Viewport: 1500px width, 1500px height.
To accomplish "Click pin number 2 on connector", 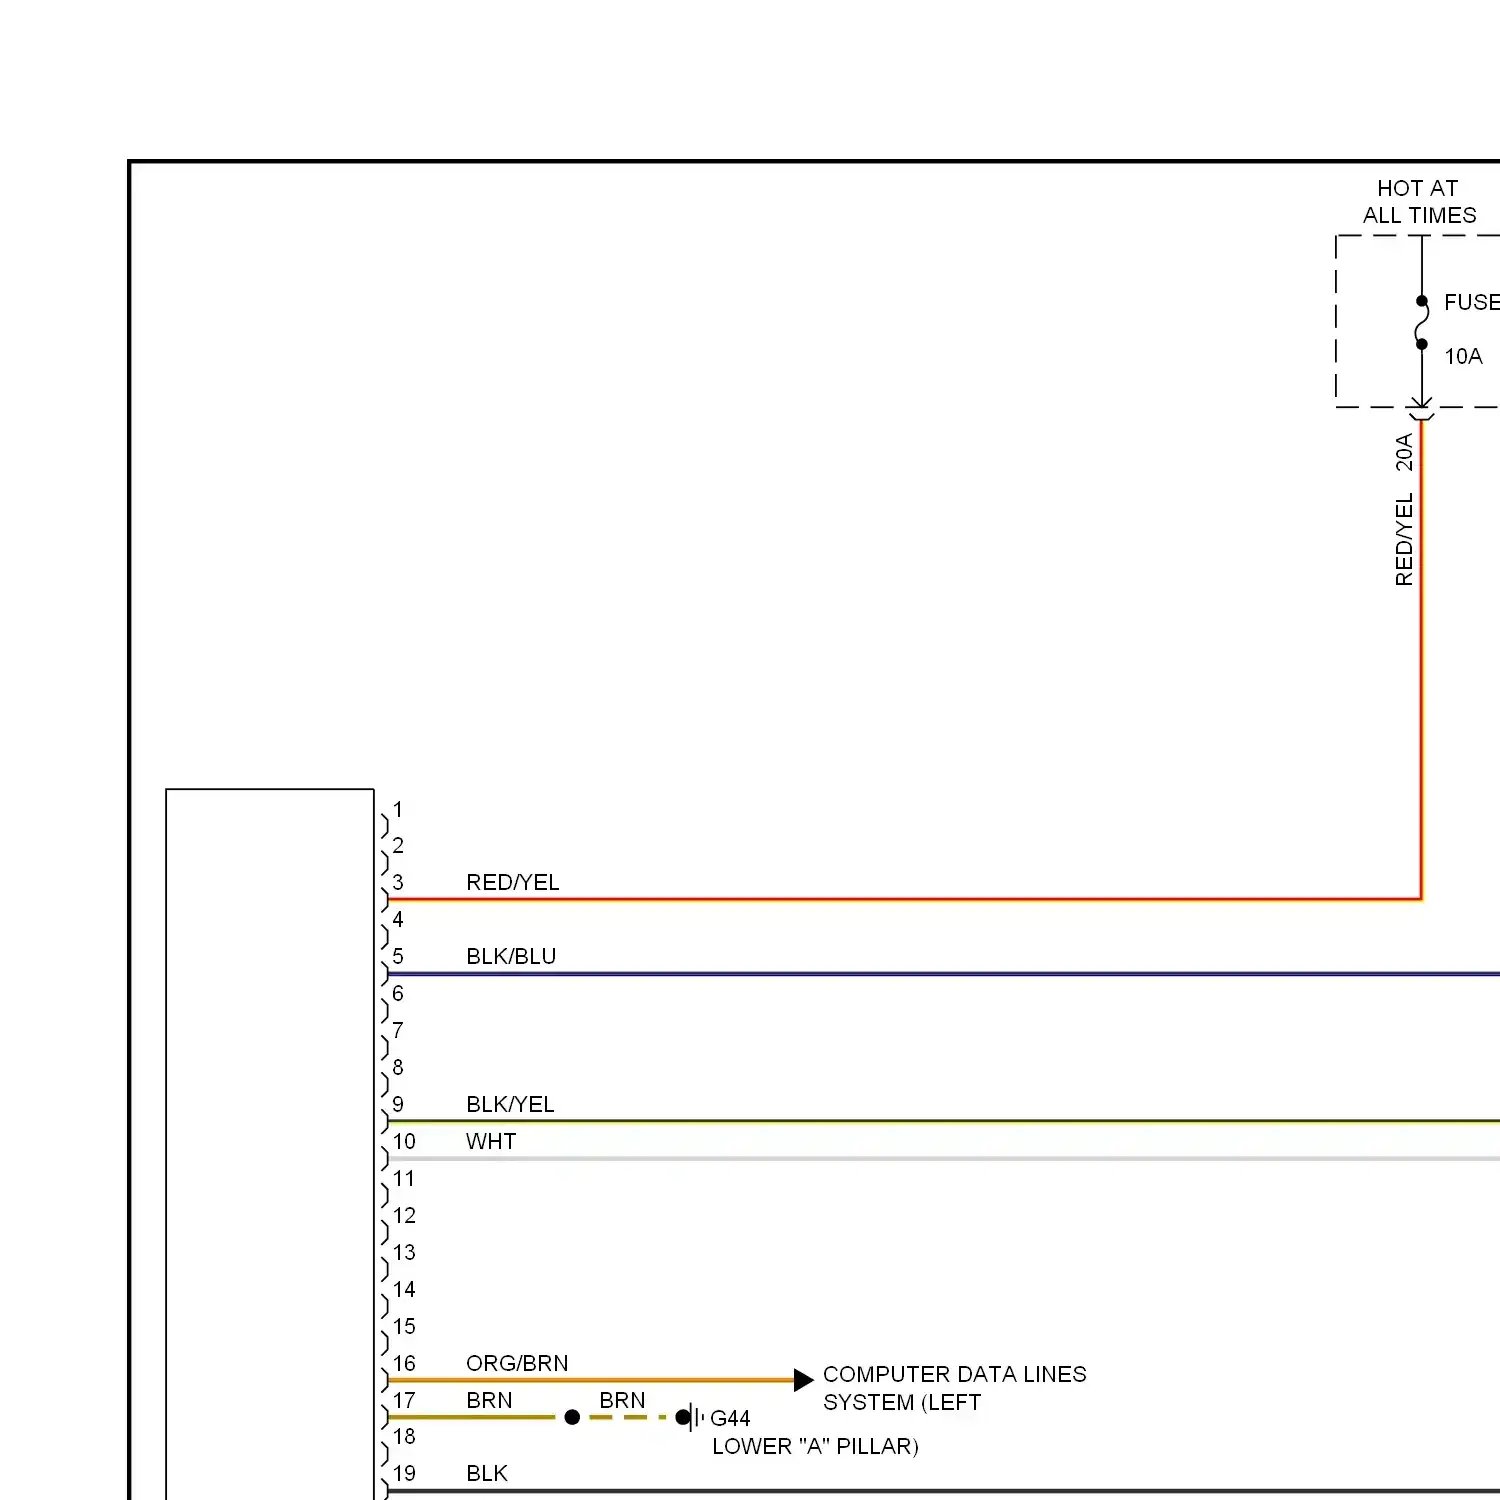I will [398, 845].
